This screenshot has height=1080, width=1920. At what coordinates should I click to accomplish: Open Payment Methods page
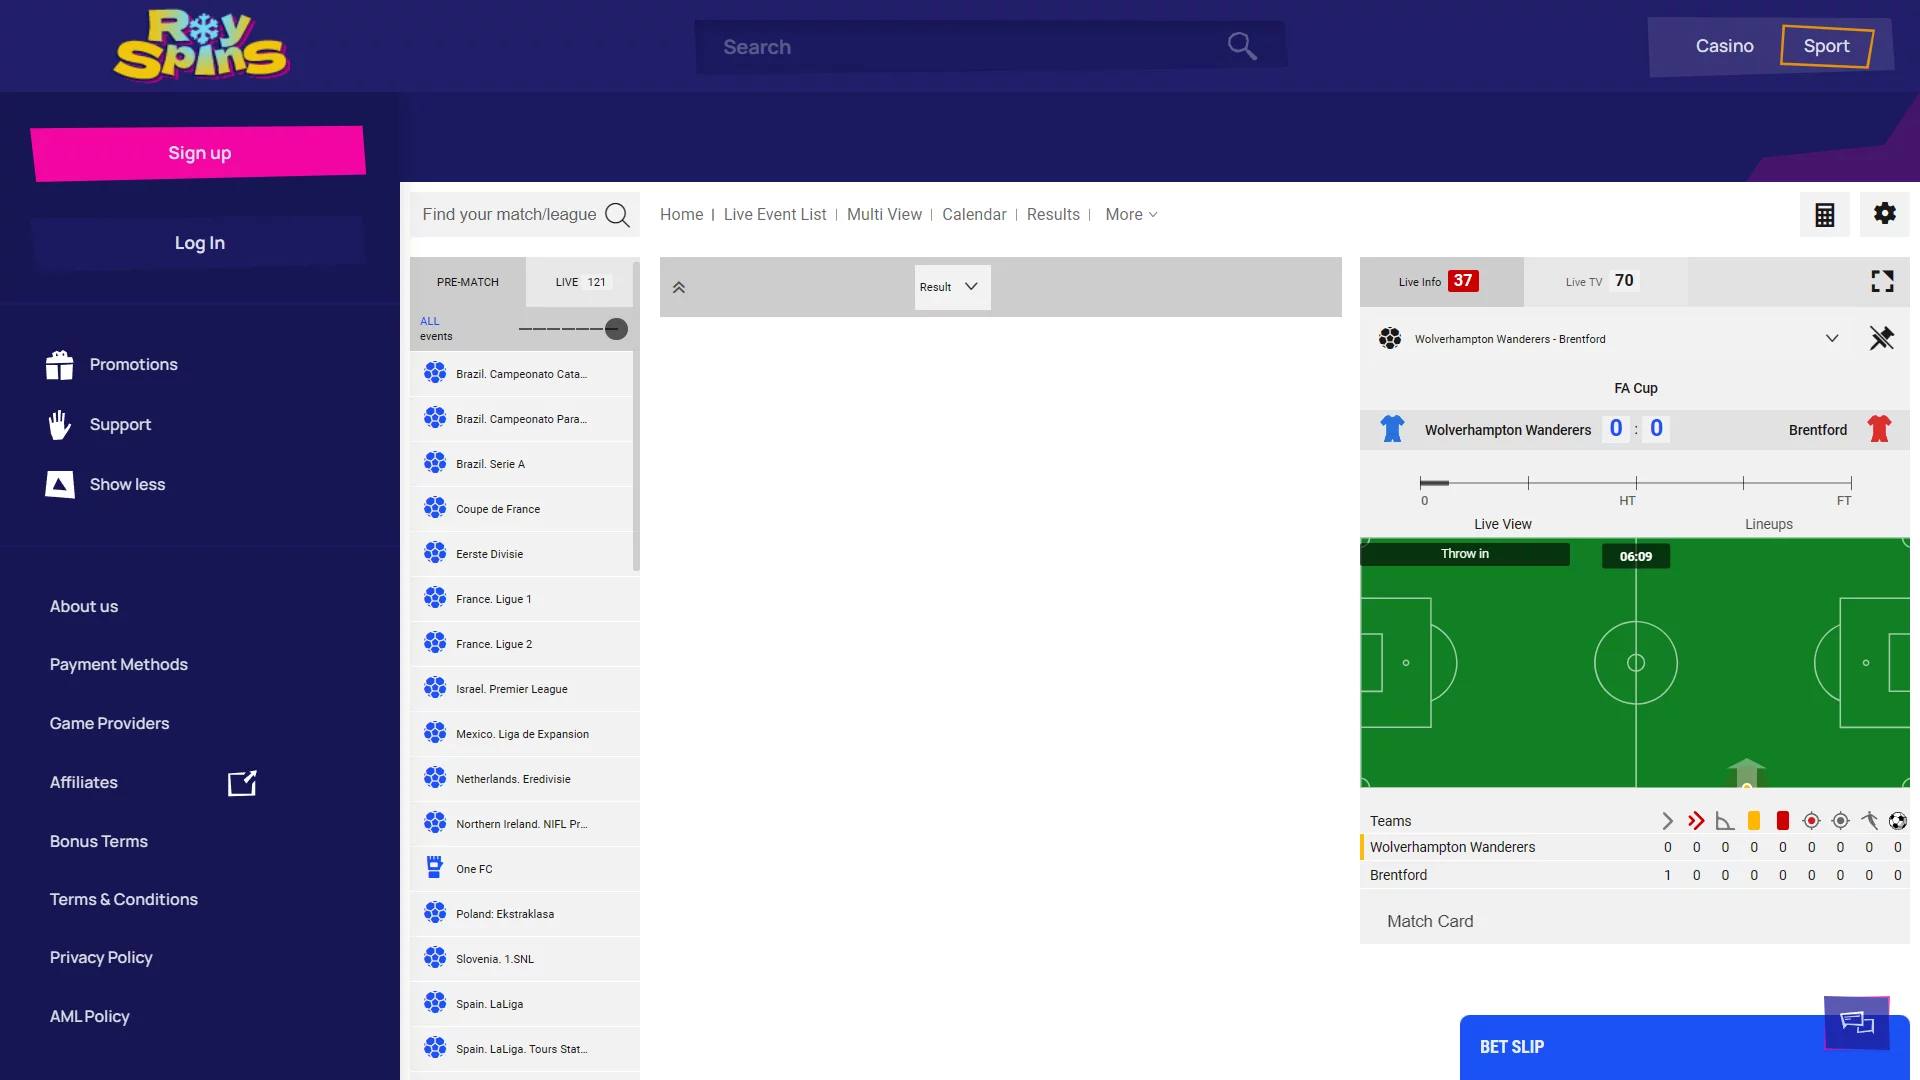pos(119,665)
